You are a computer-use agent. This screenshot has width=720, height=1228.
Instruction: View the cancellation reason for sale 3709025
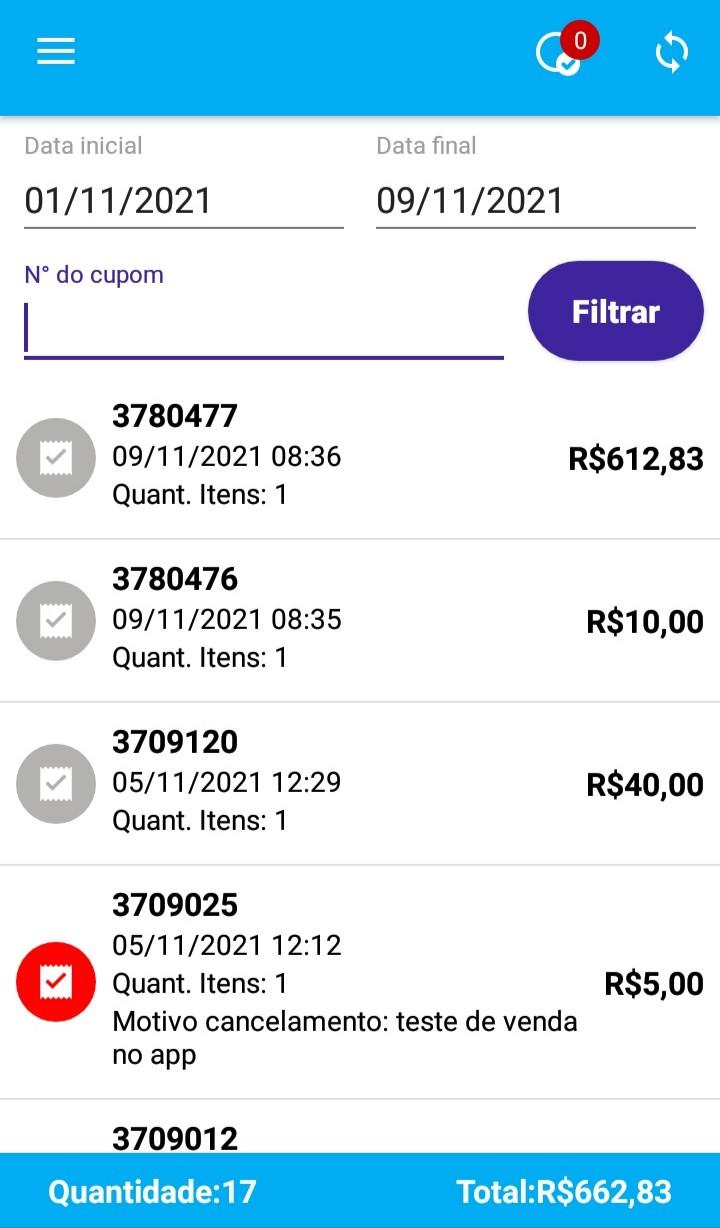point(345,1037)
